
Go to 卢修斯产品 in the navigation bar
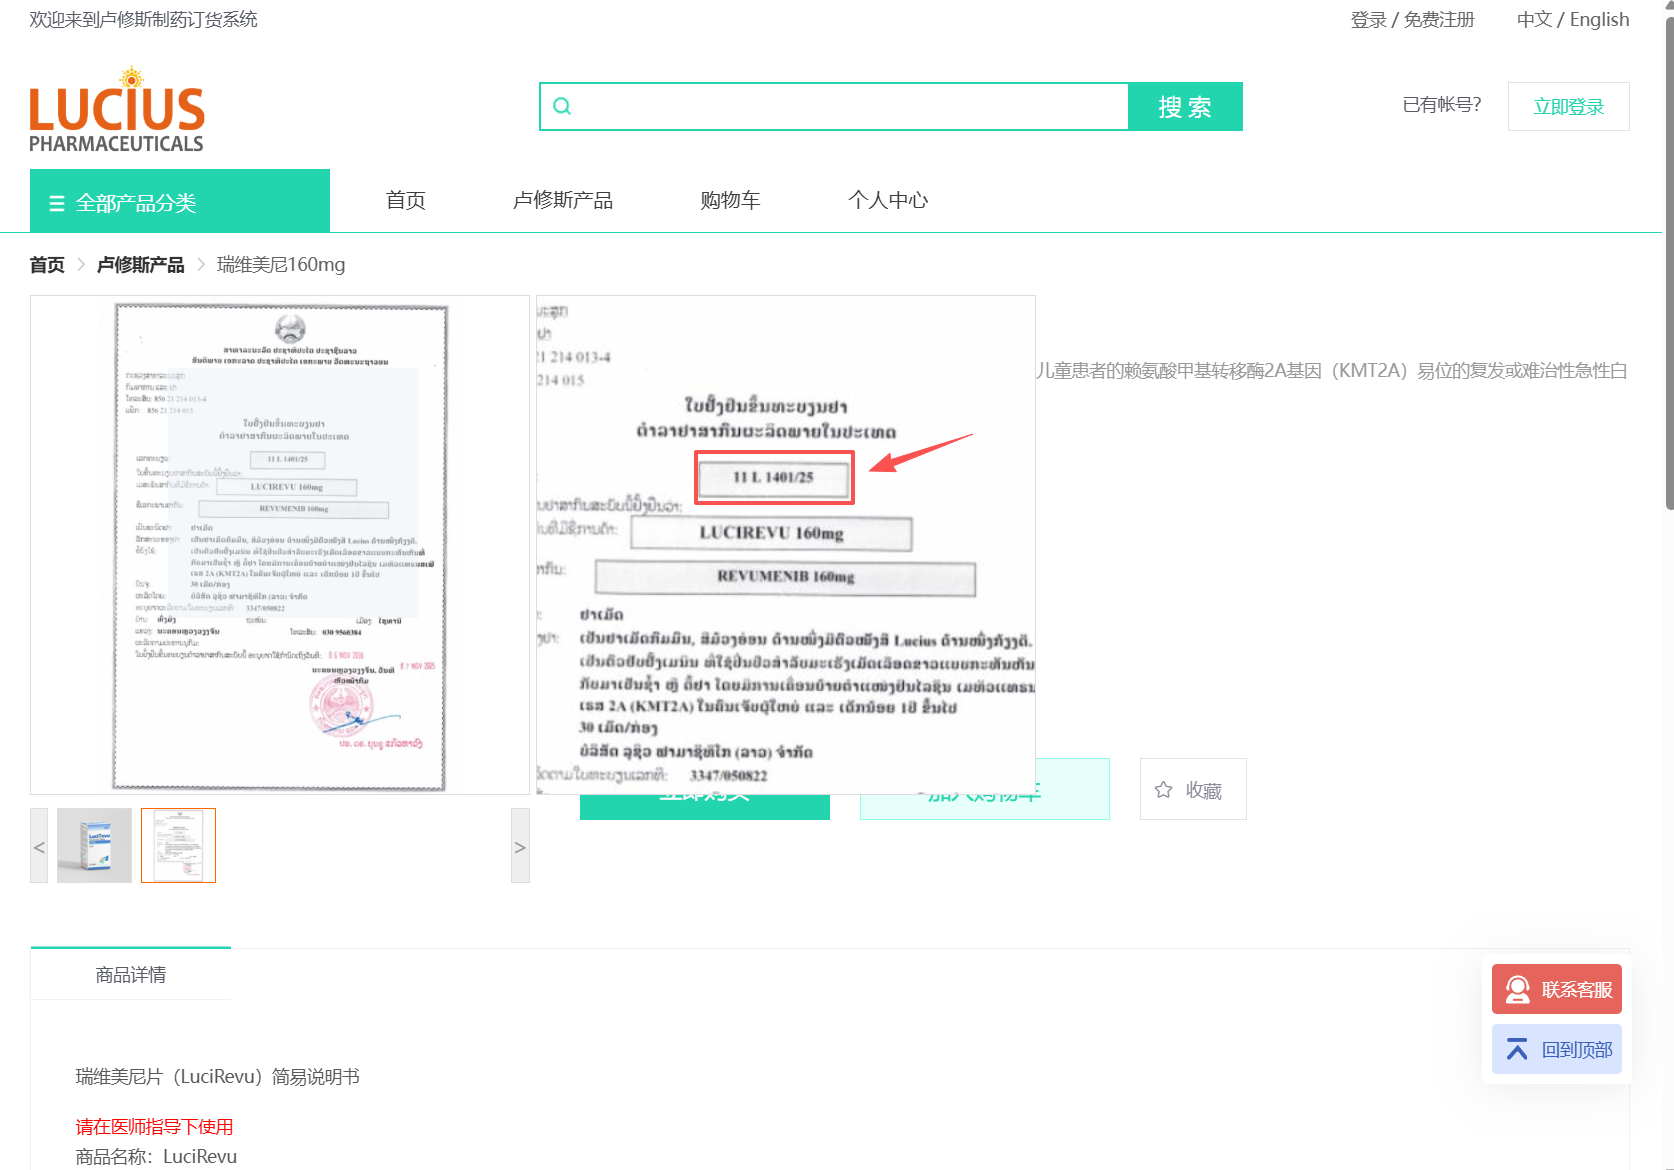[563, 200]
